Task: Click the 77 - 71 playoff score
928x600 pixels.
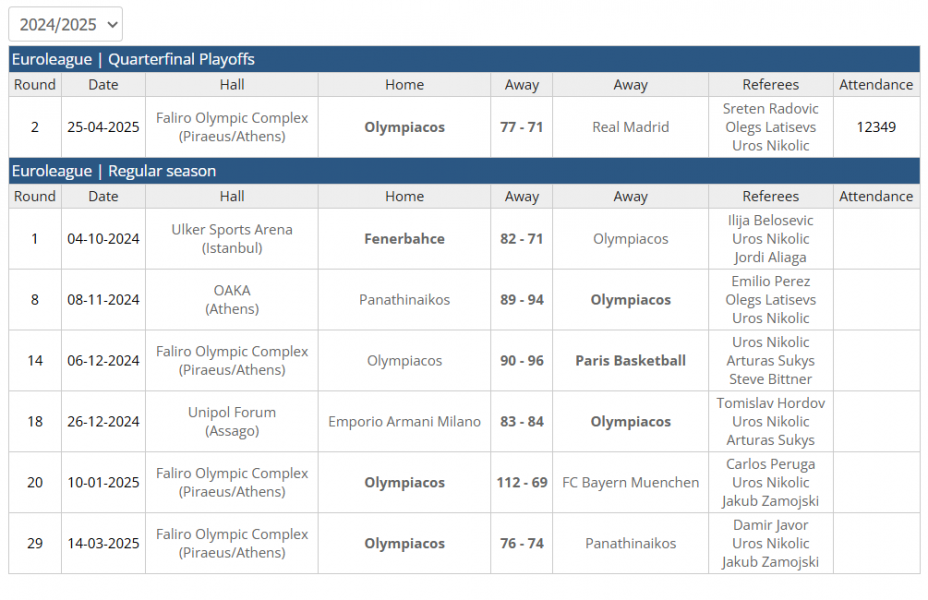Action: coord(521,127)
